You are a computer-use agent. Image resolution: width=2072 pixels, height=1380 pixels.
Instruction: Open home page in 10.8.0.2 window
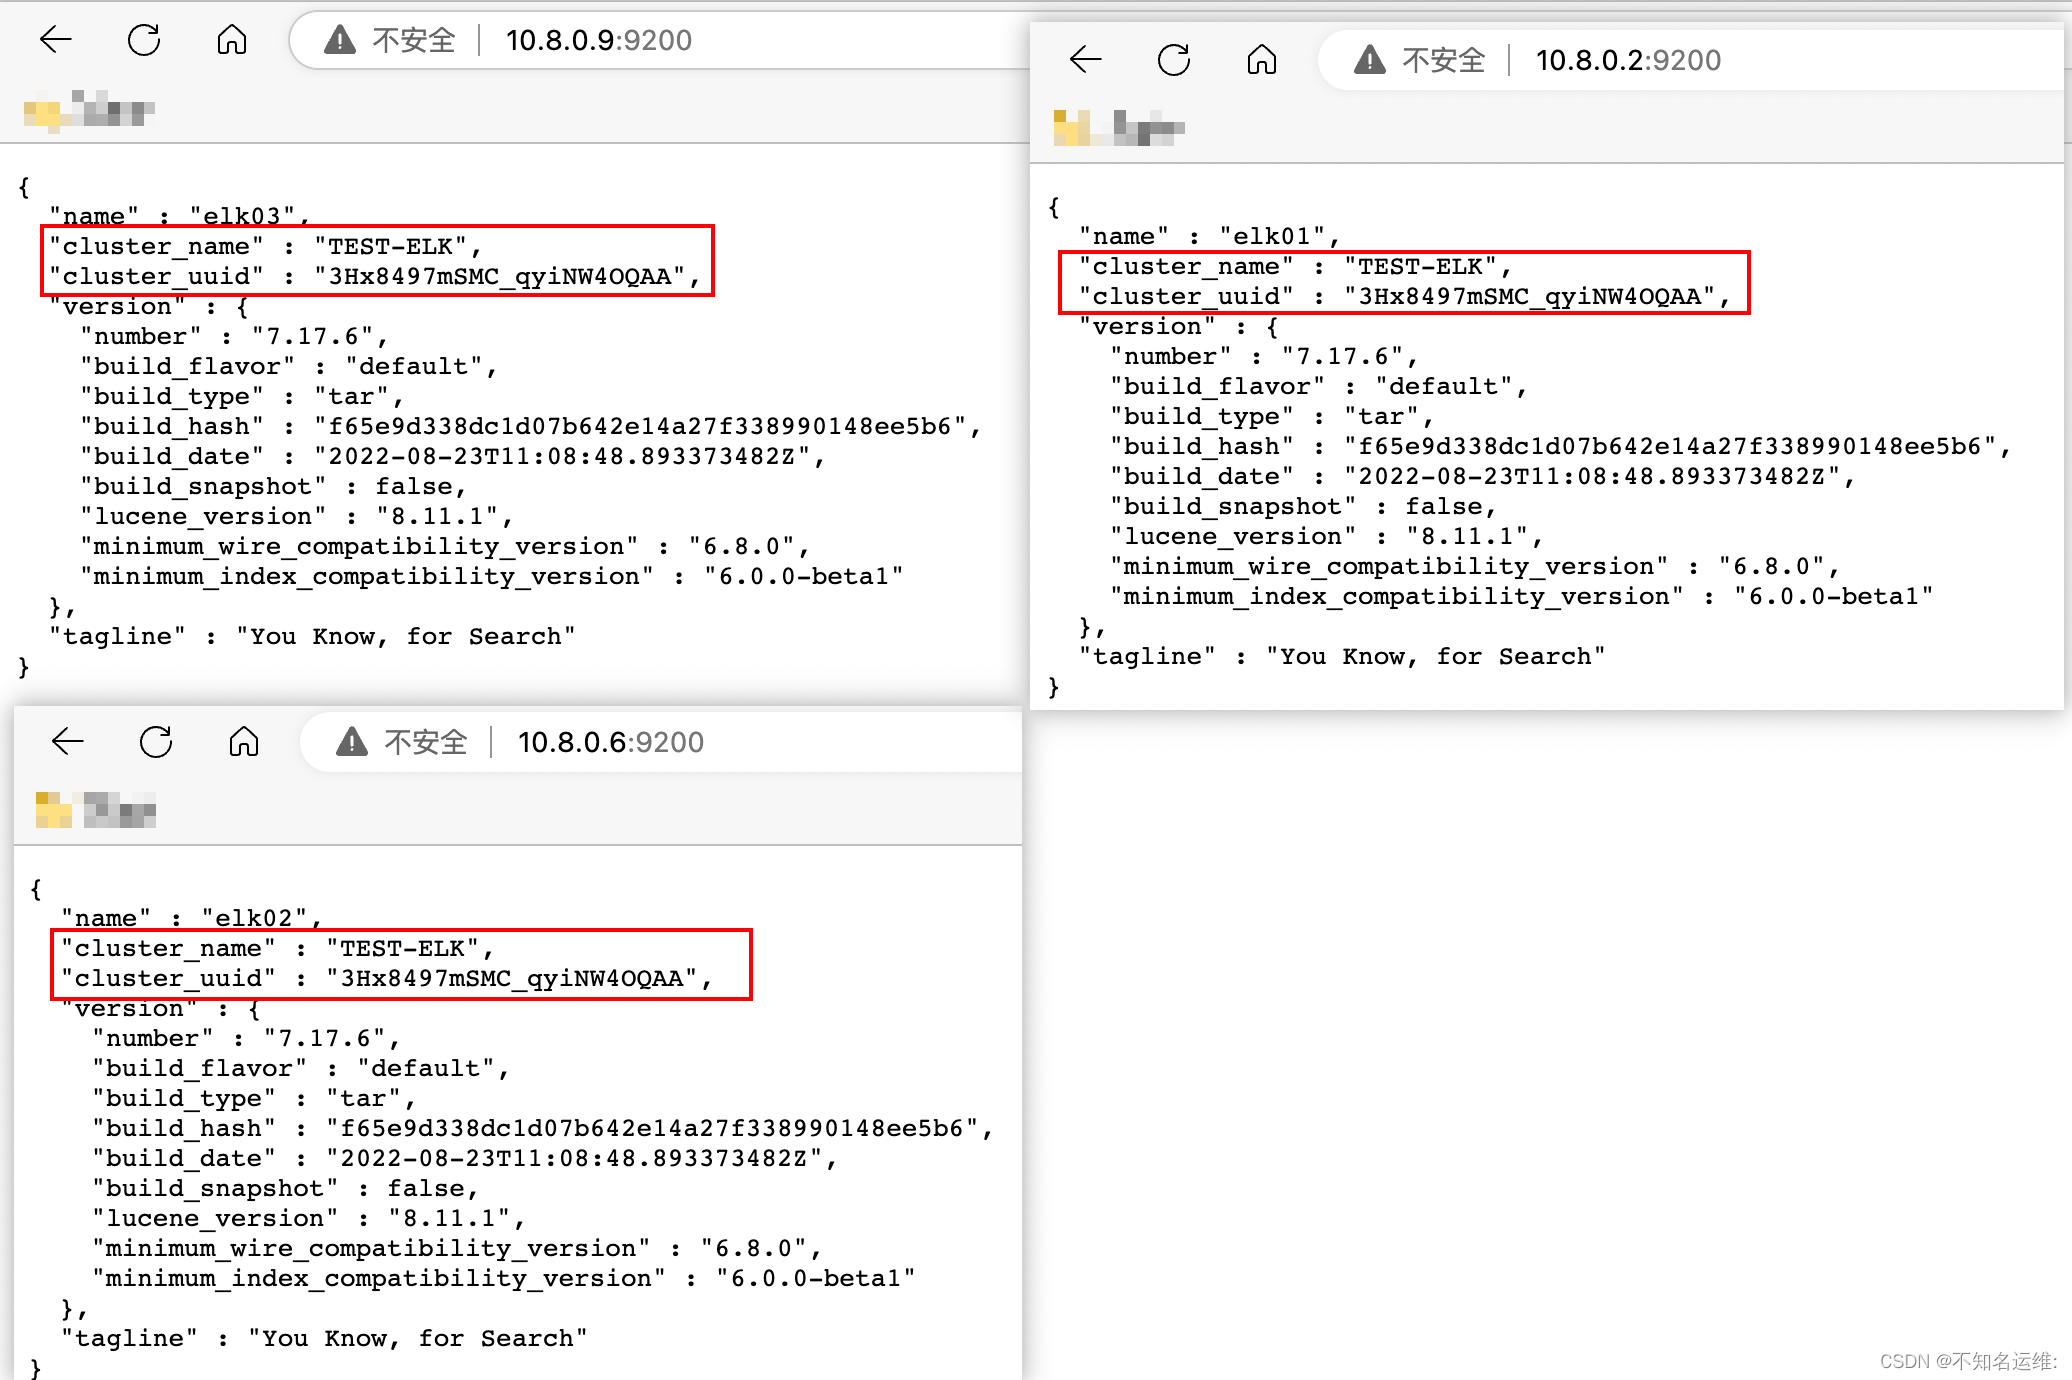pos(1262,60)
